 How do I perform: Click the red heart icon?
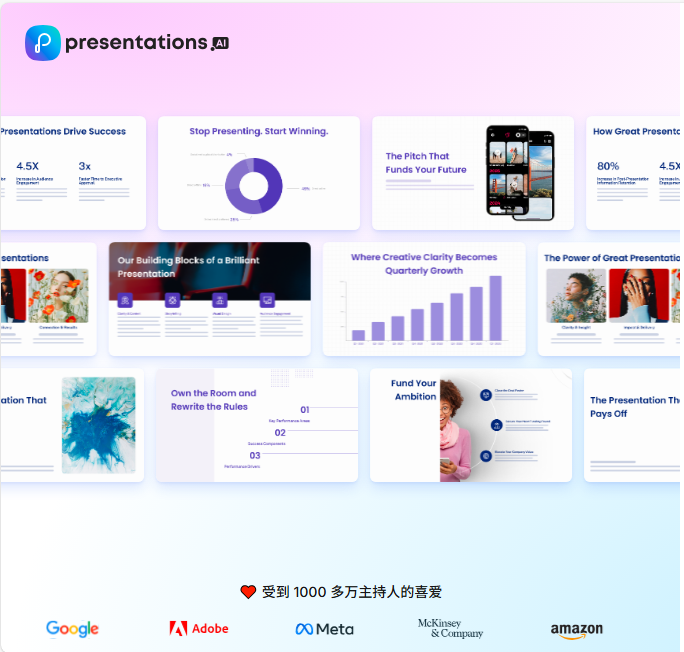click(248, 592)
